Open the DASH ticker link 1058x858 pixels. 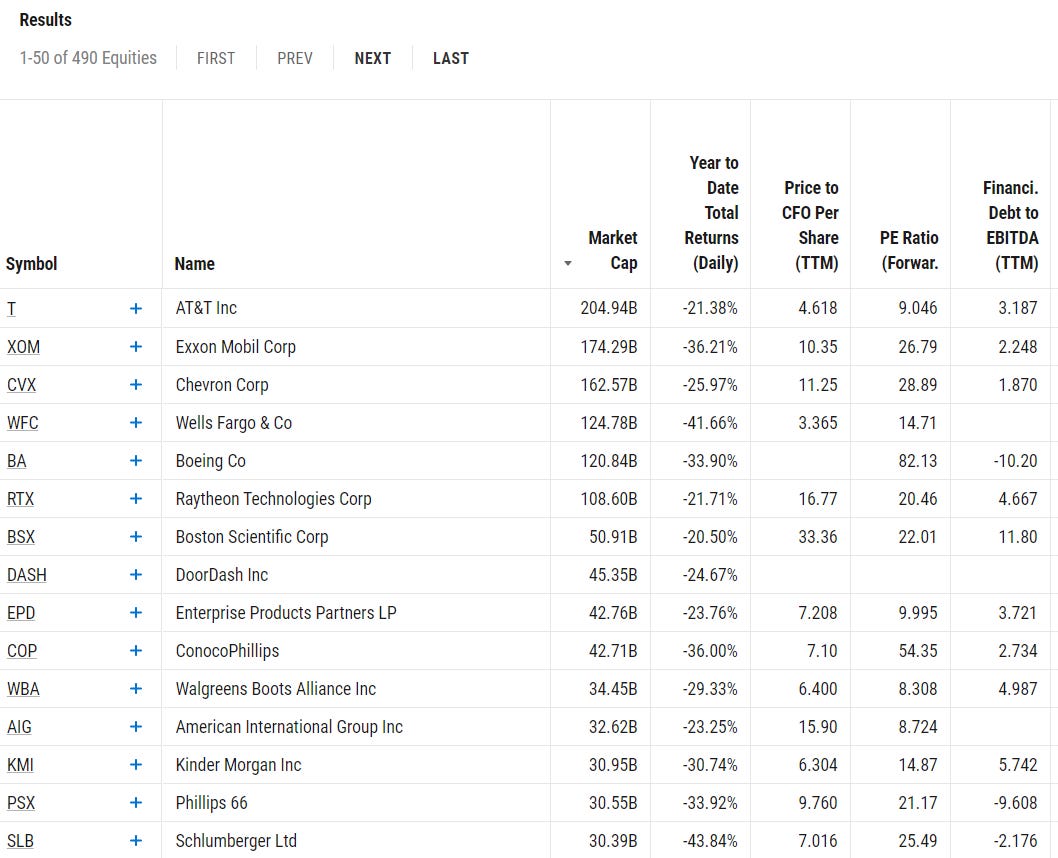click(x=27, y=575)
